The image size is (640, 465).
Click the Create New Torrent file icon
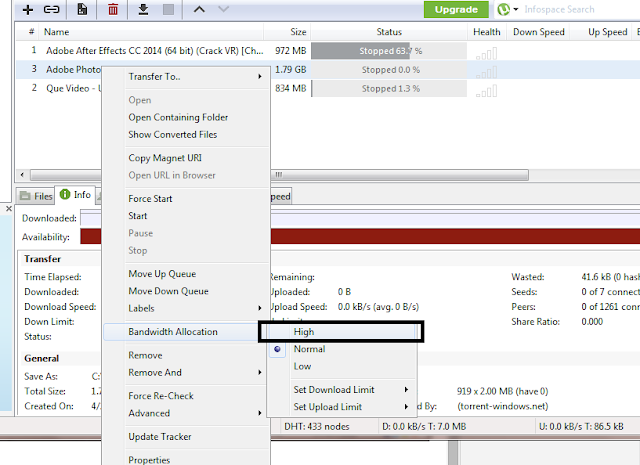coord(82,9)
